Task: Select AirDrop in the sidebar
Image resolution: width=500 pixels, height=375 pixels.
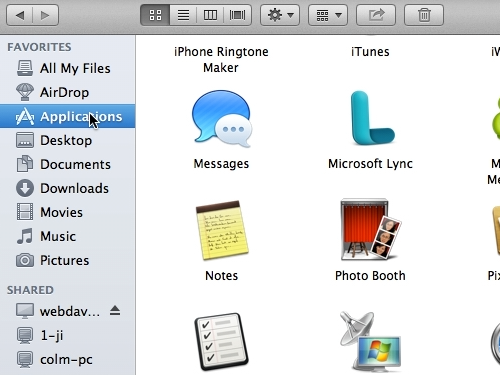Action: [68, 92]
